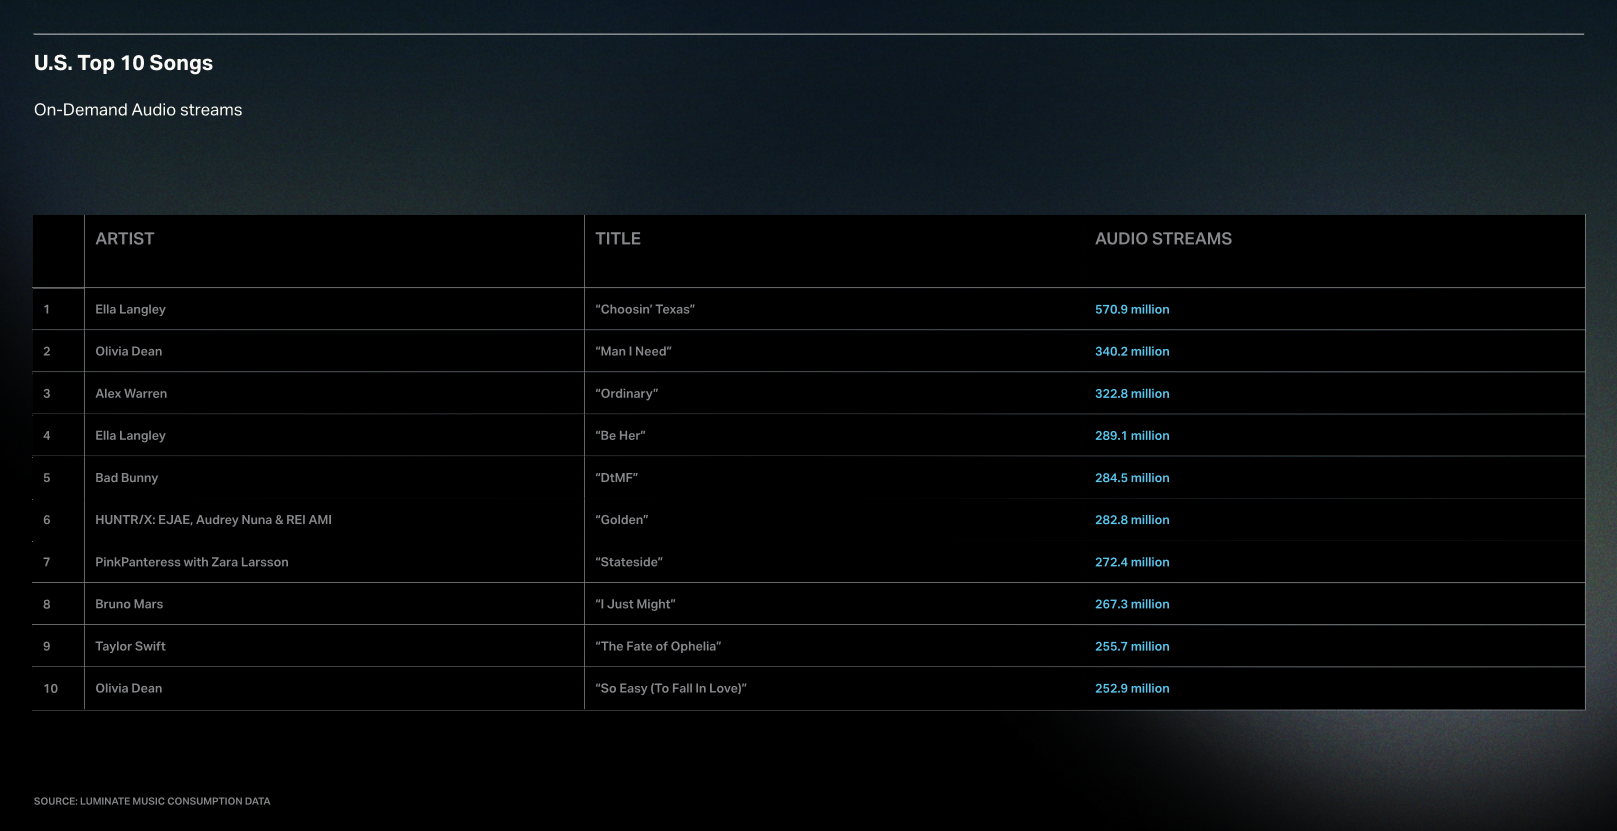Image resolution: width=1617 pixels, height=831 pixels.
Task: Click the title "Be Her"
Action: (x=621, y=435)
